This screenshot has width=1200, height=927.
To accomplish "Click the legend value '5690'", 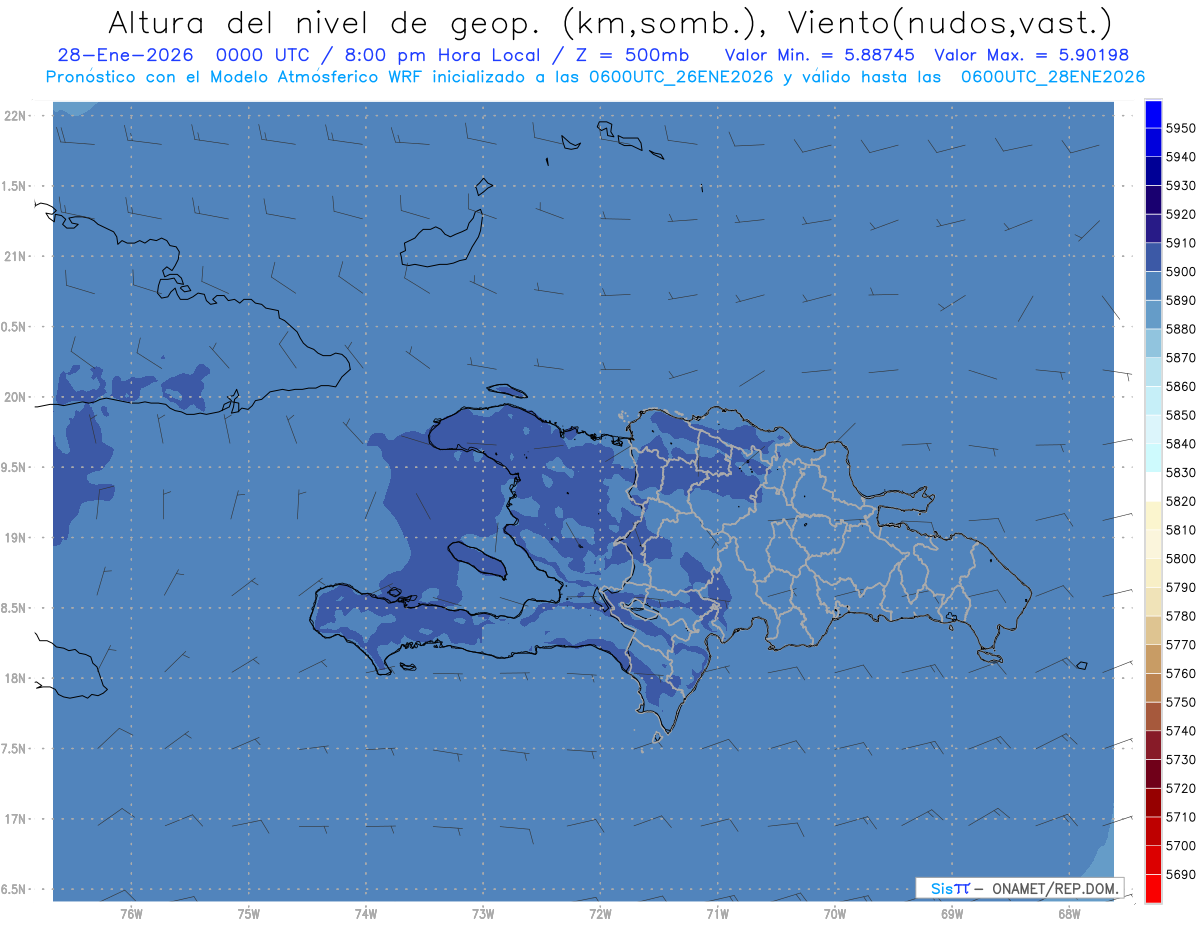I will pyautogui.click(x=1180, y=875).
